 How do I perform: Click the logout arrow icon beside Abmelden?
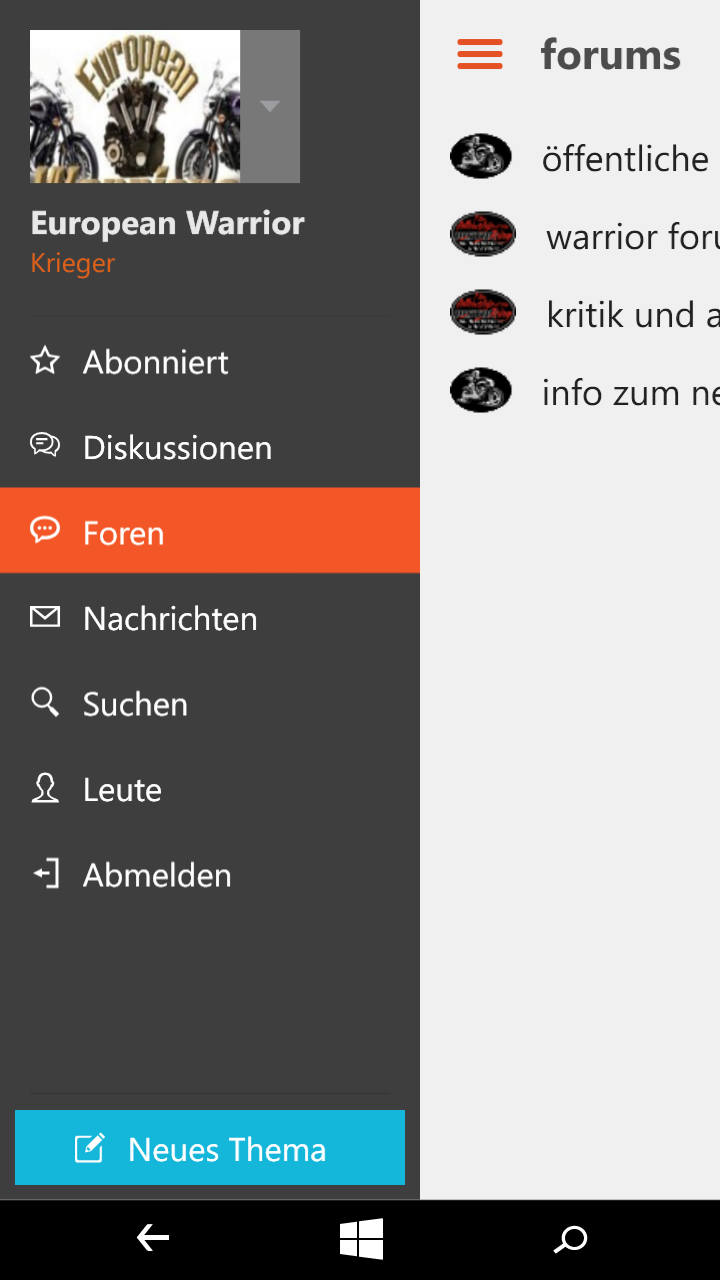tap(45, 874)
